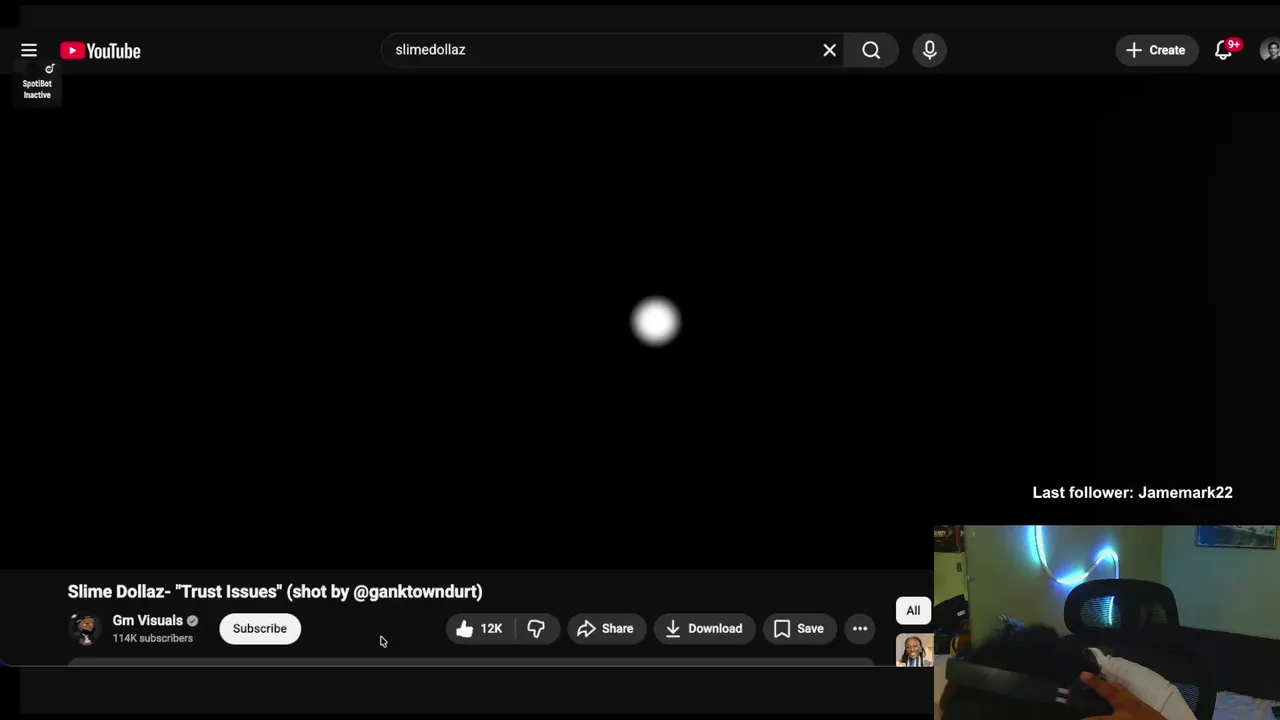Clear the search query with the X

(829, 50)
